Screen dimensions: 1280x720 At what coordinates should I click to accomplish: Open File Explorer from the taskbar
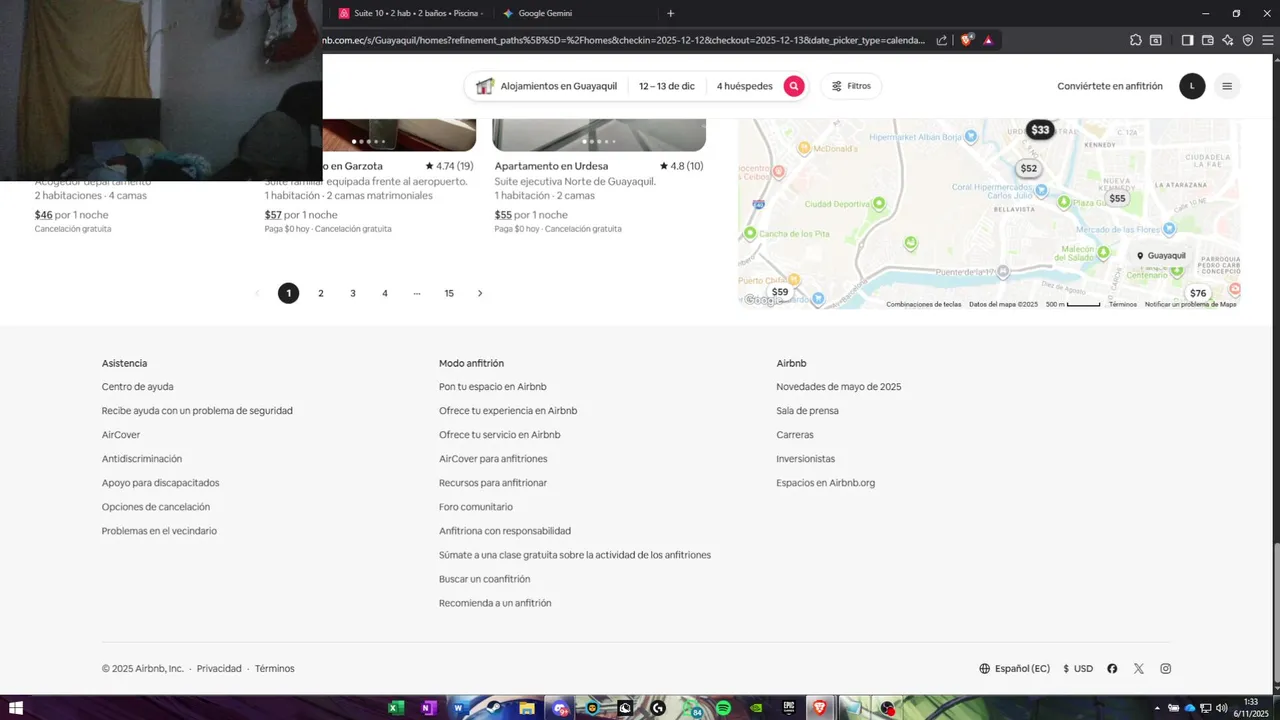tap(527, 708)
